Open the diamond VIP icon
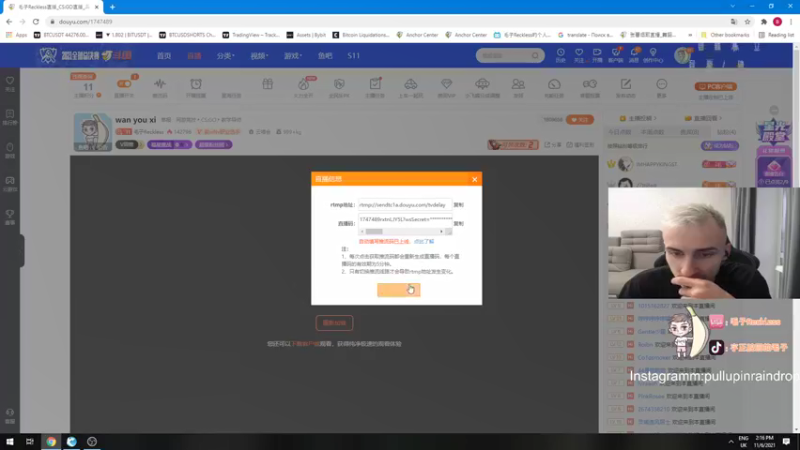 (446, 84)
